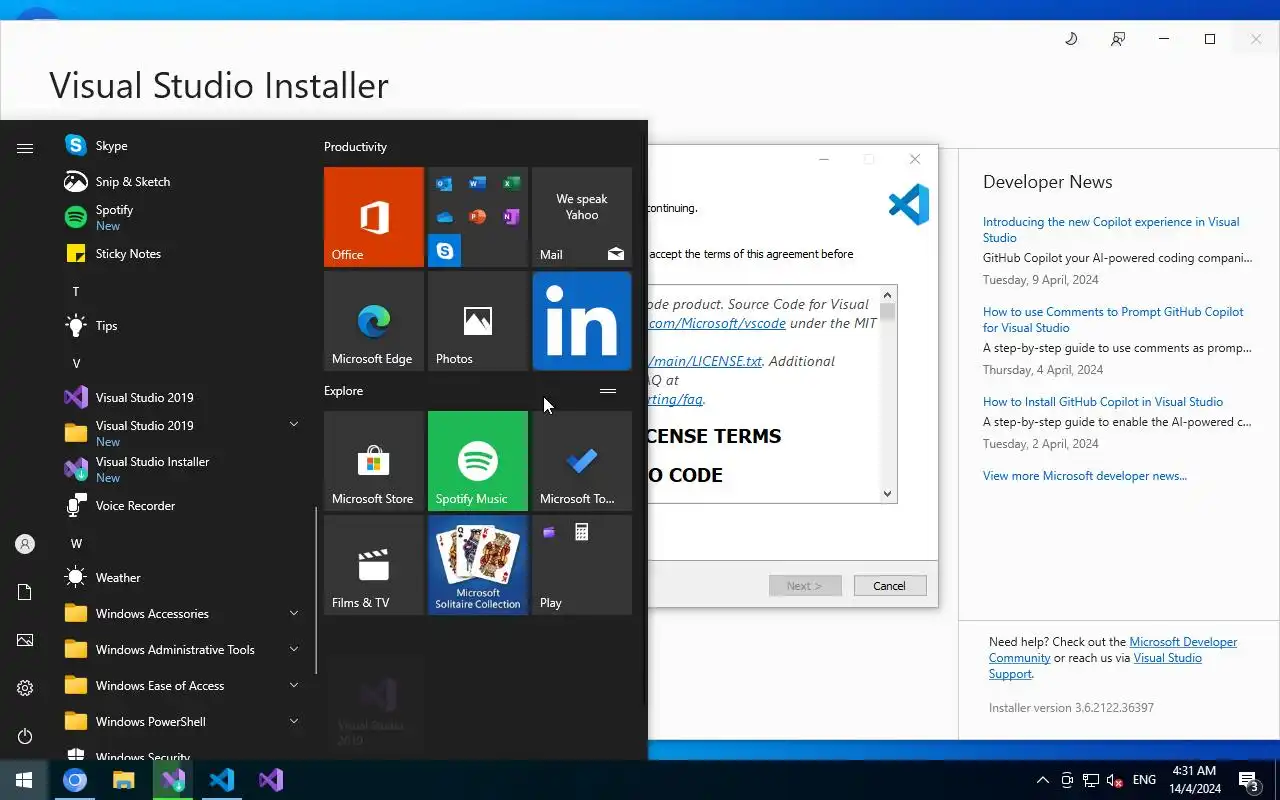Open How to Install GitHub Copilot article
Screen dimensions: 1280x800
[x=1103, y=402]
